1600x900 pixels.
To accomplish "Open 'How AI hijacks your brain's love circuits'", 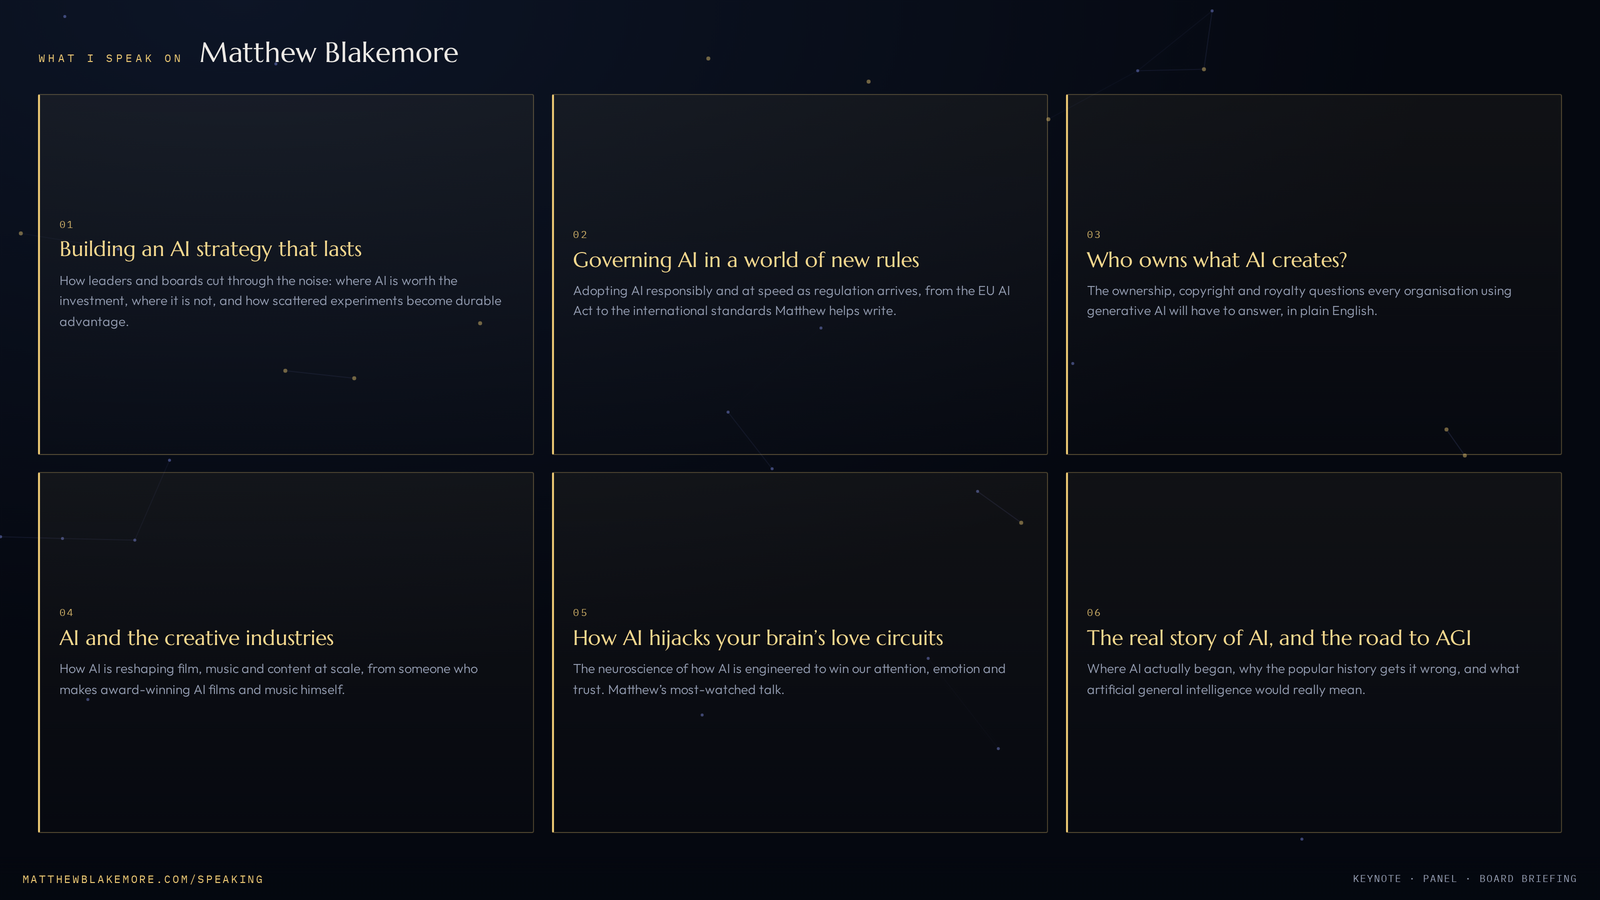I will pos(758,638).
